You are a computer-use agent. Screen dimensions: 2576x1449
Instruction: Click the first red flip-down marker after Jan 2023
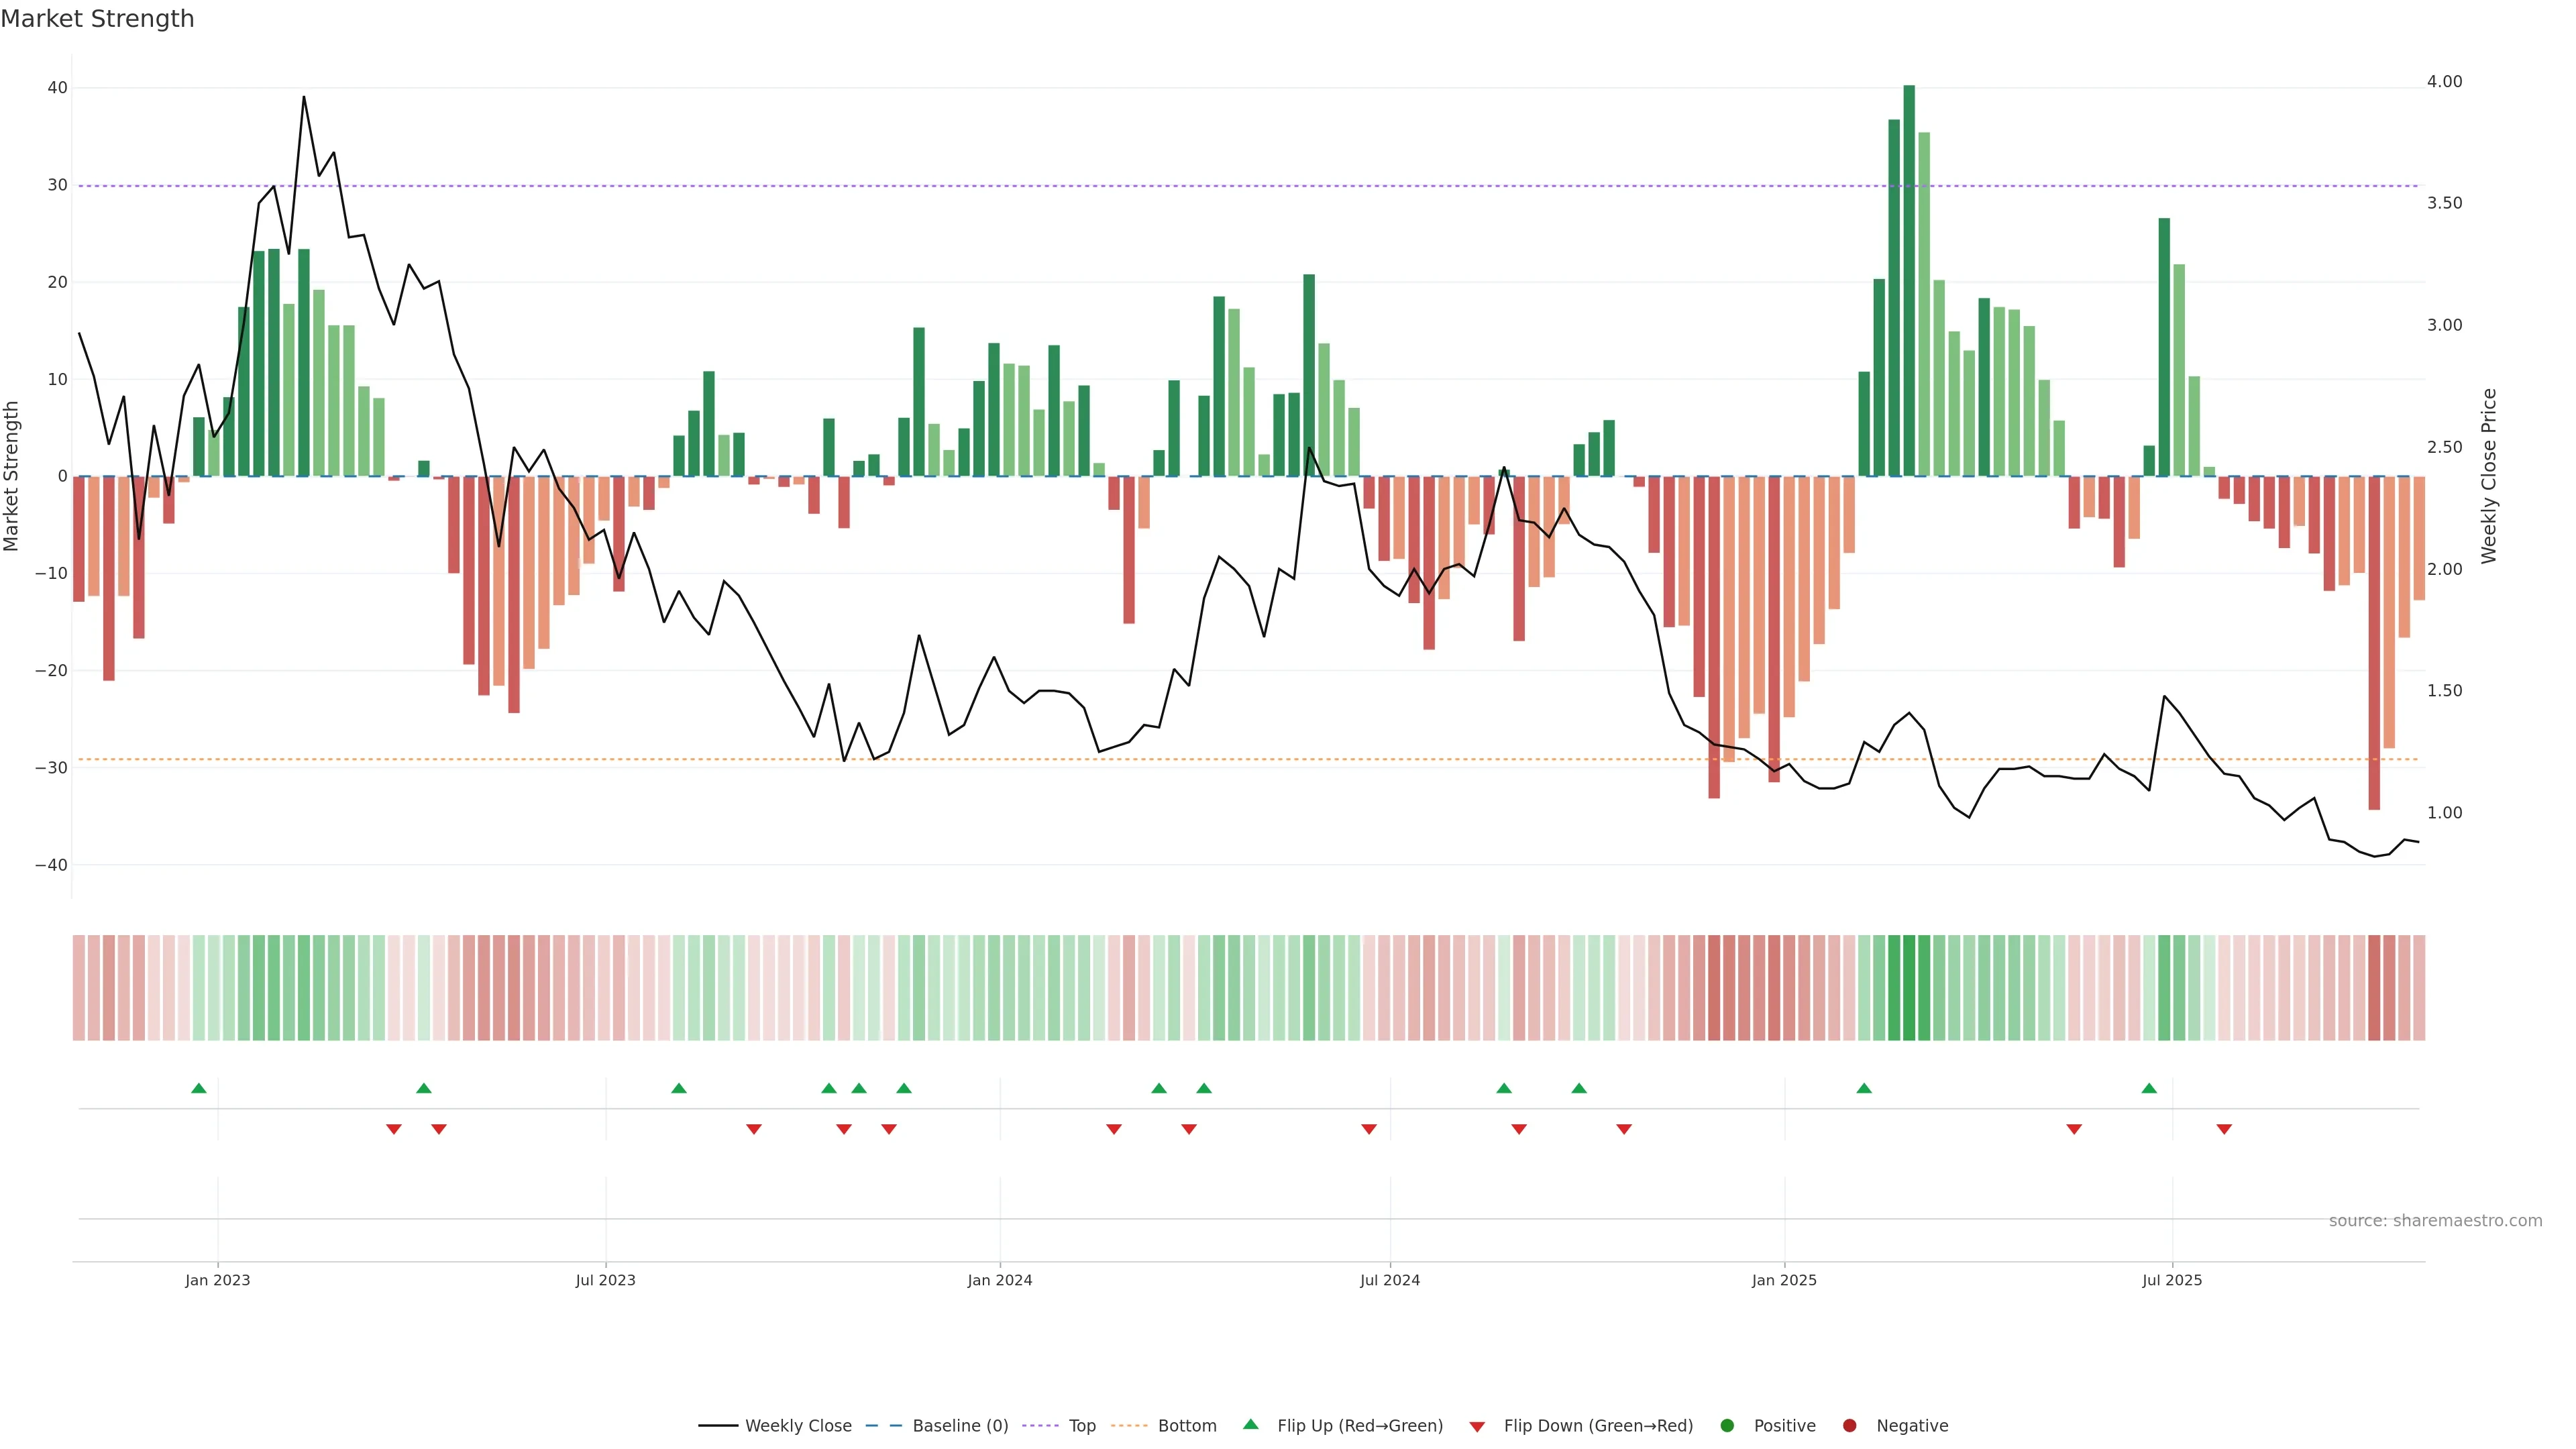pos(394,1129)
